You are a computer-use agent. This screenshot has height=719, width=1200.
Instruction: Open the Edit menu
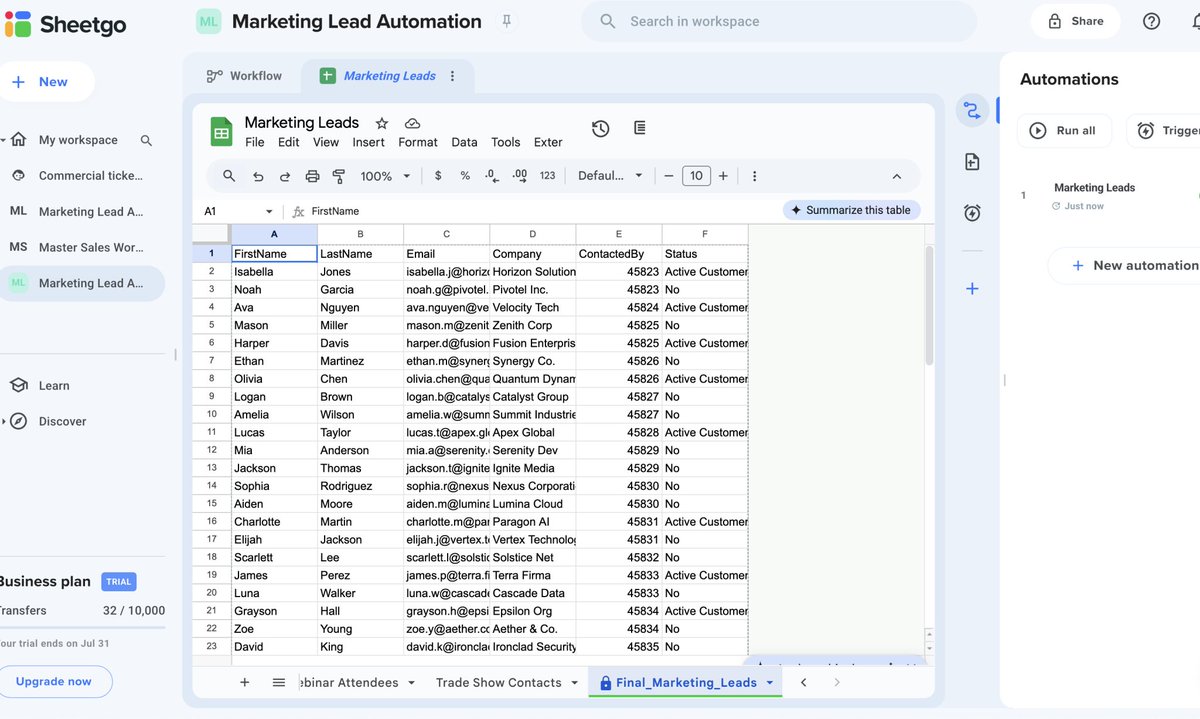pyautogui.click(x=289, y=142)
